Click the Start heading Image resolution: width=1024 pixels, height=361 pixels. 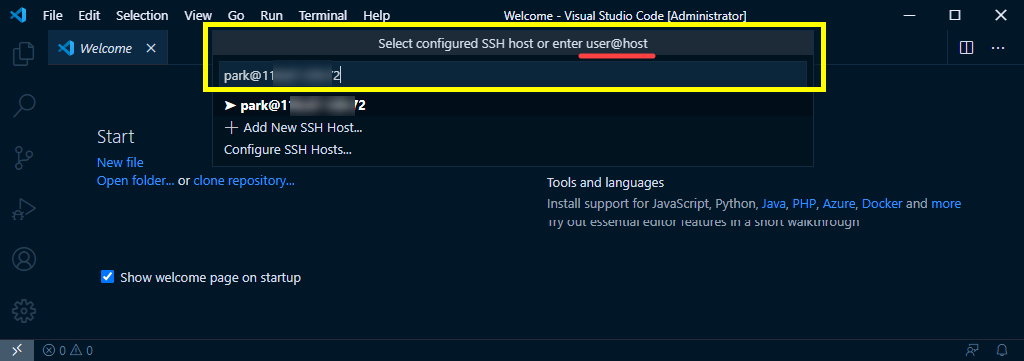[116, 136]
